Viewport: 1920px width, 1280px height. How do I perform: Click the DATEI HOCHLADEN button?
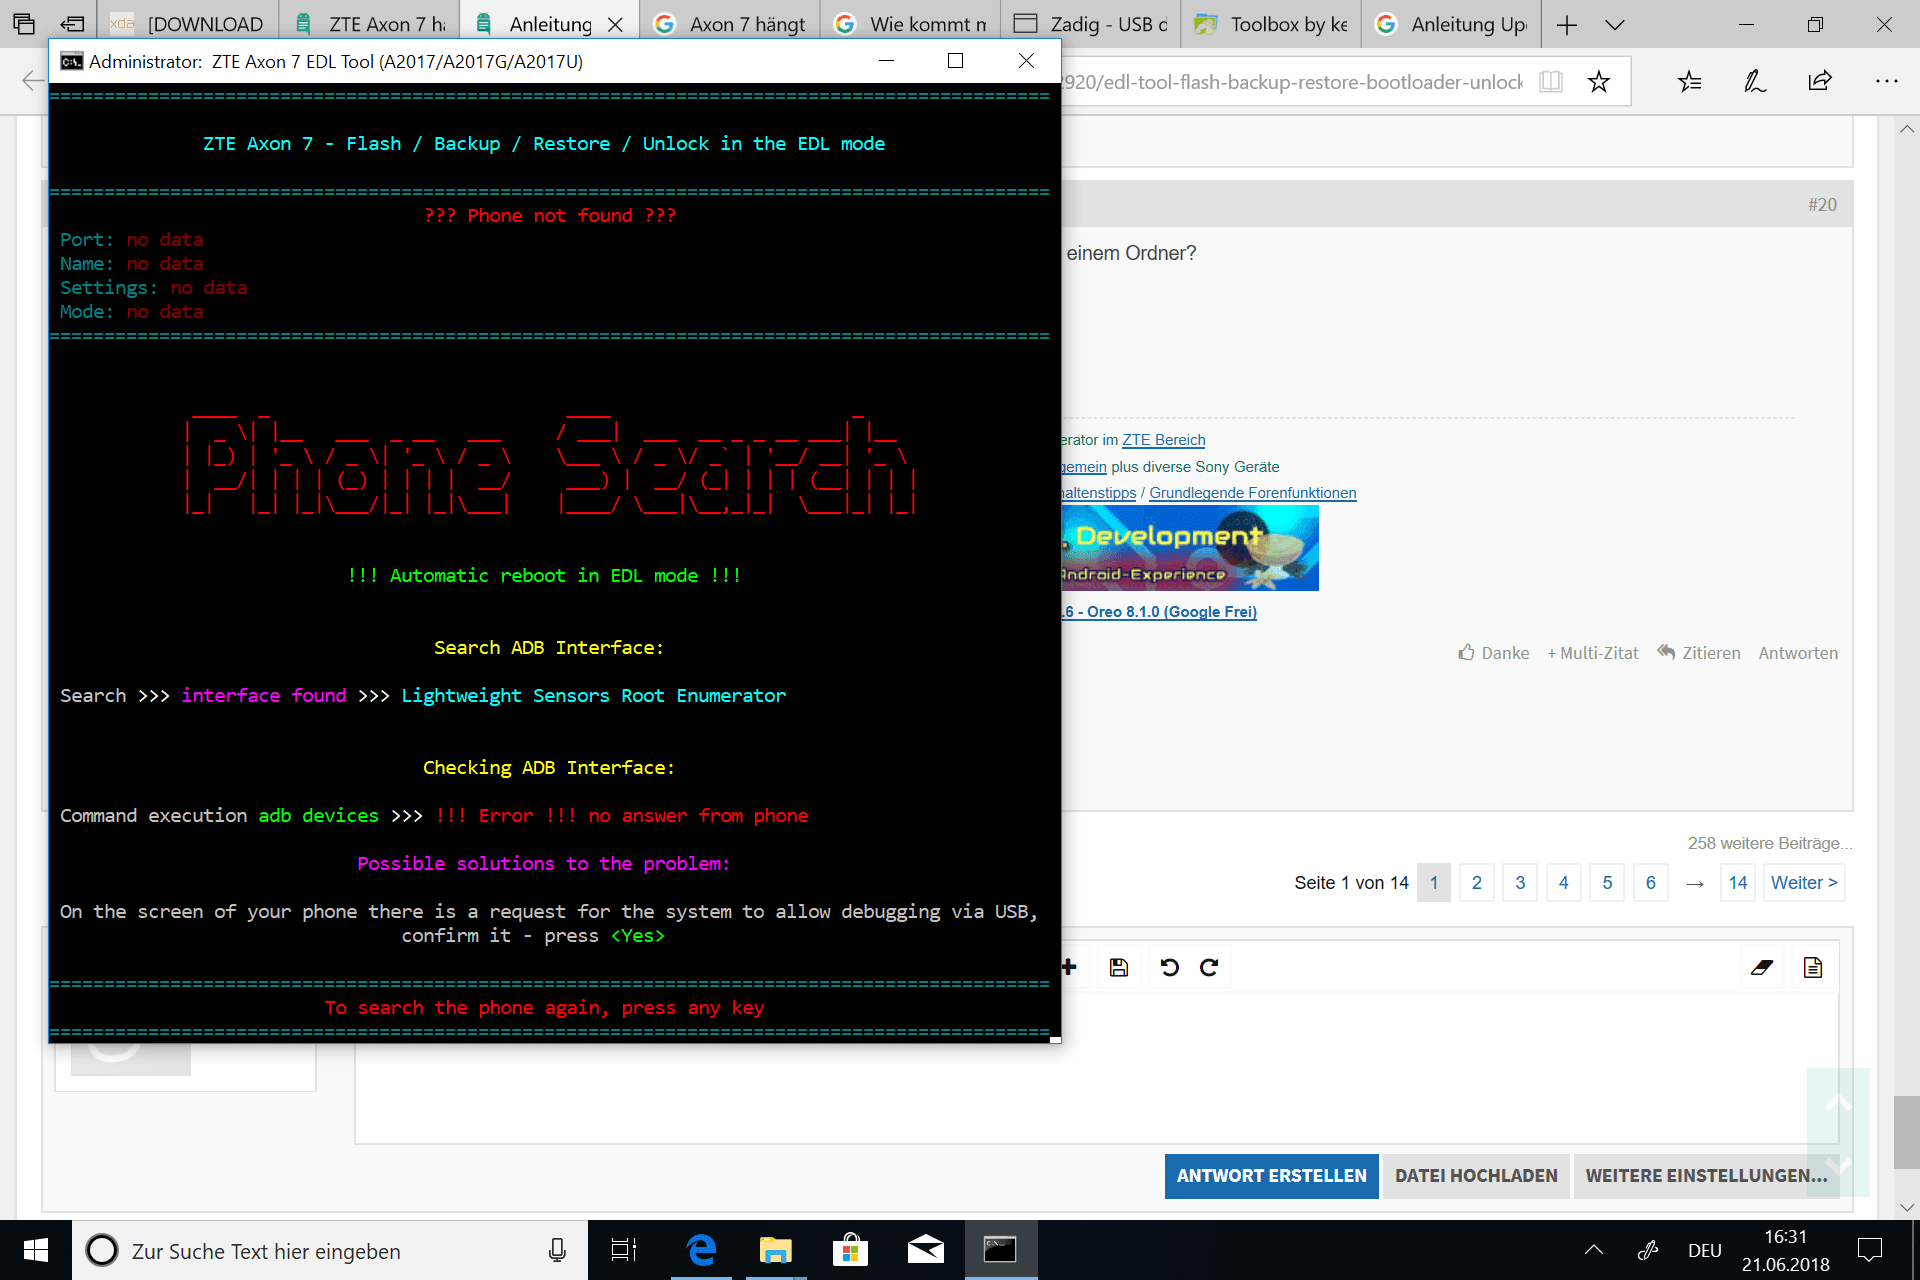coord(1476,1176)
